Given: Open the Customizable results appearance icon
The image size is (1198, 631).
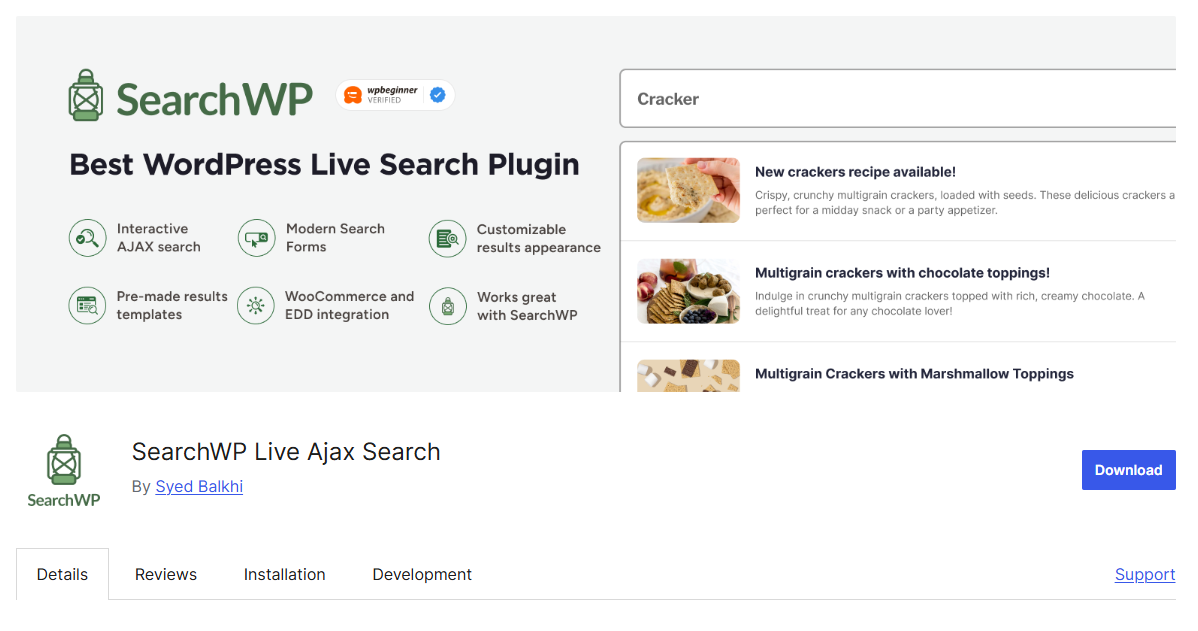Looking at the screenshot, I should [447, 238].
